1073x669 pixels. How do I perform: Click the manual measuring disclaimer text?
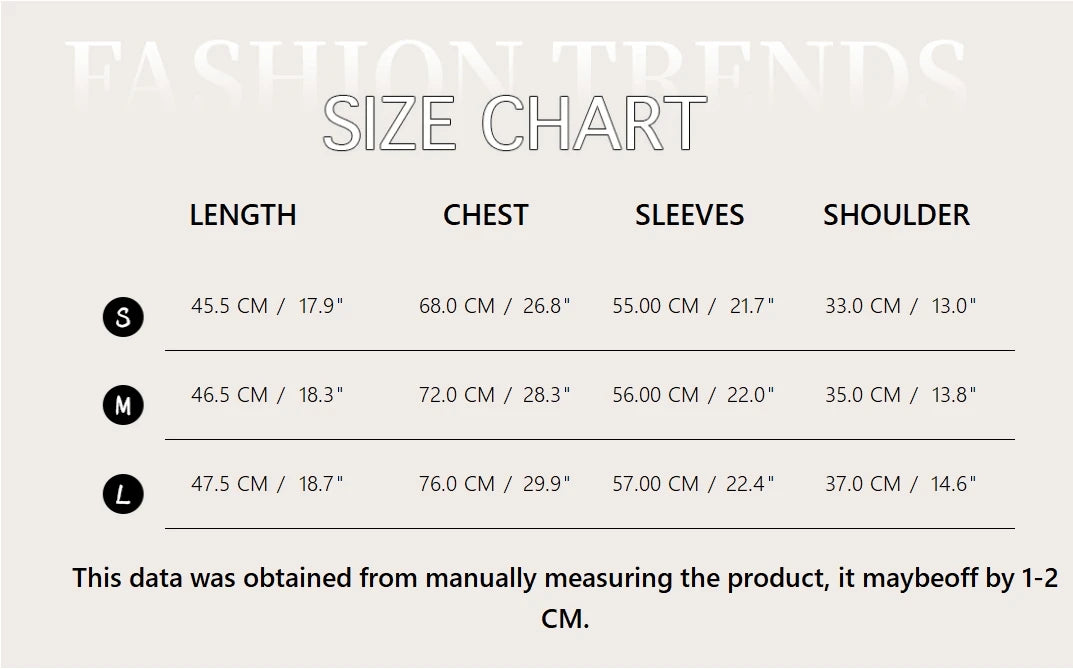click(x=565, y=598)
